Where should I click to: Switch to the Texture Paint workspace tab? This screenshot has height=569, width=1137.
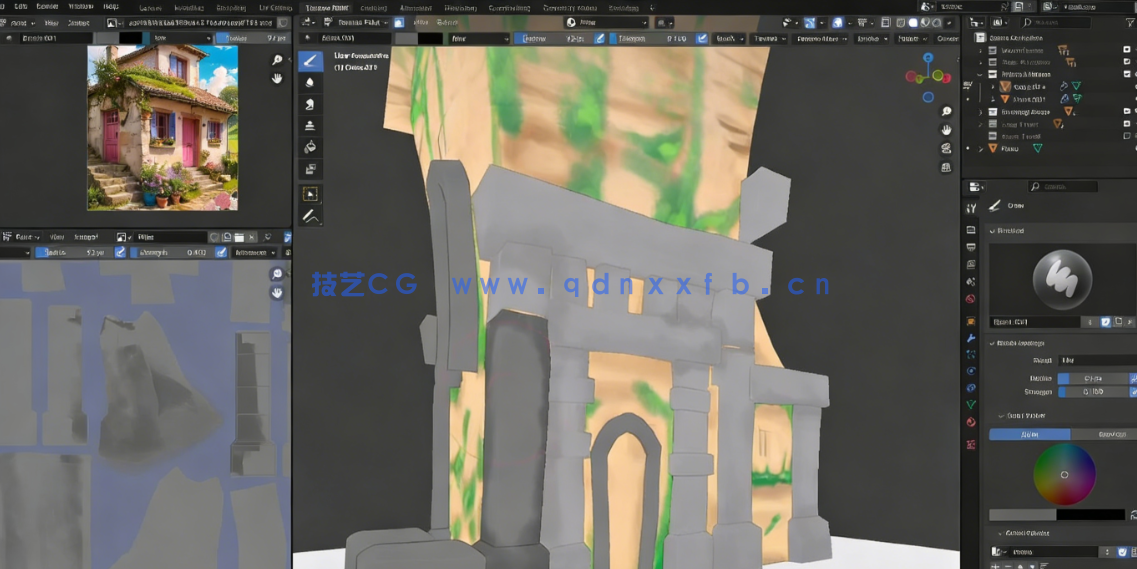tap(326, 7)
